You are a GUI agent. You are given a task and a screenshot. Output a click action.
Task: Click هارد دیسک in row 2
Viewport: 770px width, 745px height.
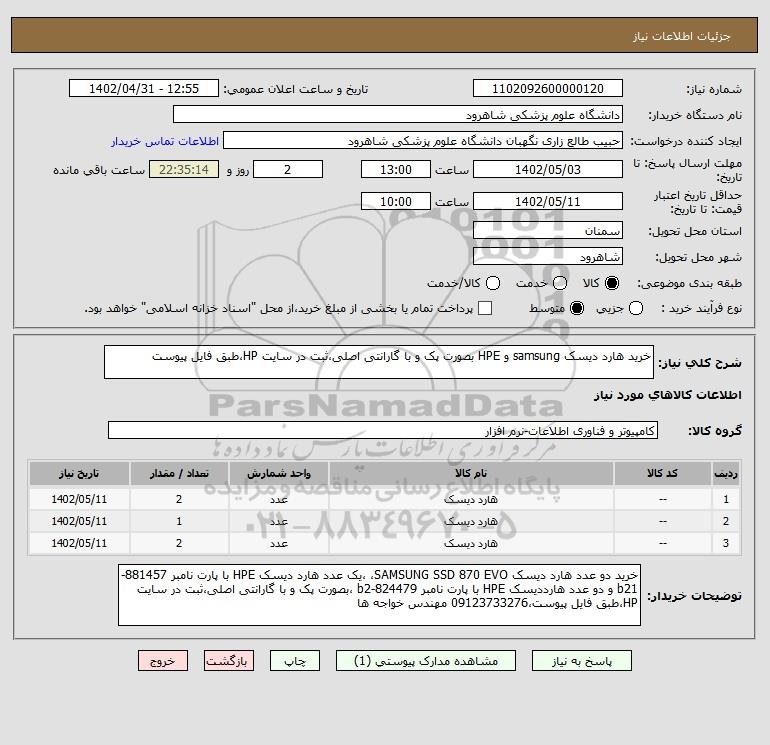click(x=471, y=522)
